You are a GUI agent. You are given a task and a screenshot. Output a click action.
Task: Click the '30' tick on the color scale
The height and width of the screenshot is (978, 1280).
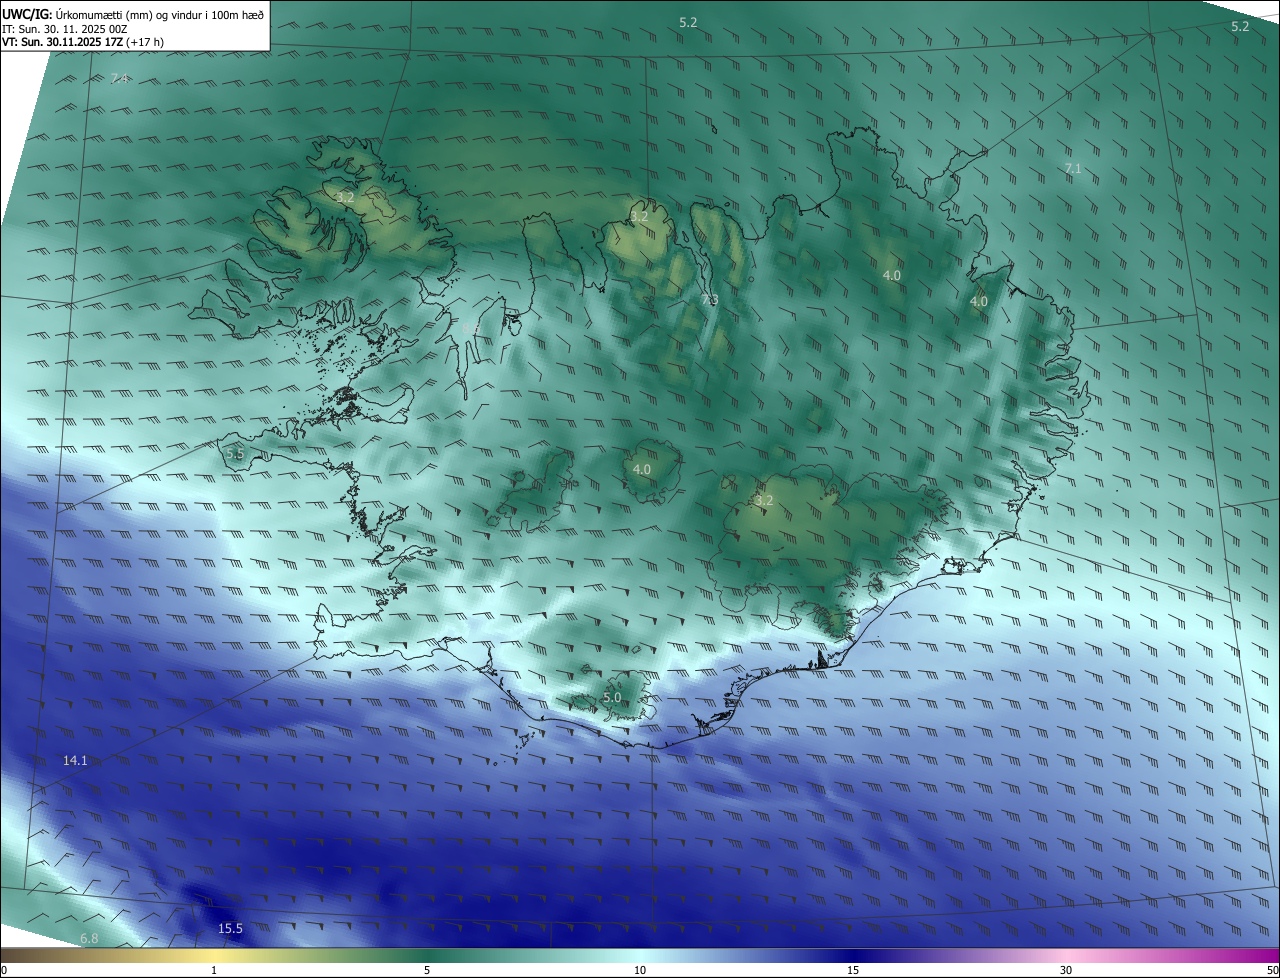[x=1066, y=970]
